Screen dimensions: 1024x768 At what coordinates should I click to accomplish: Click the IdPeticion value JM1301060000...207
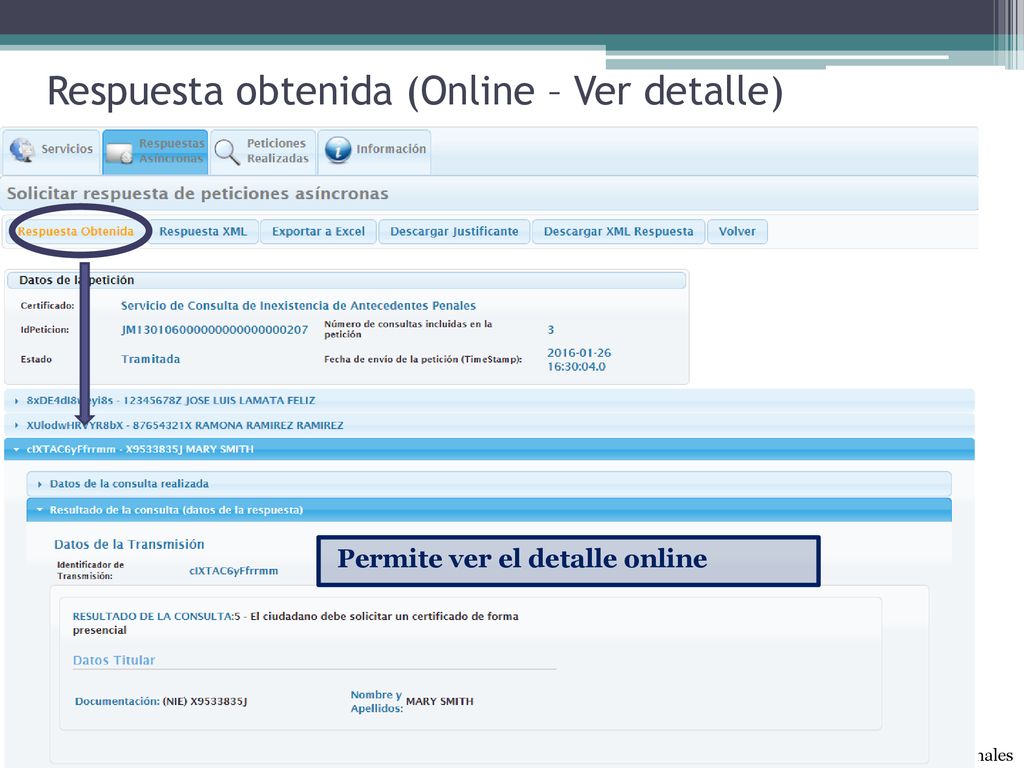point(215,330)
